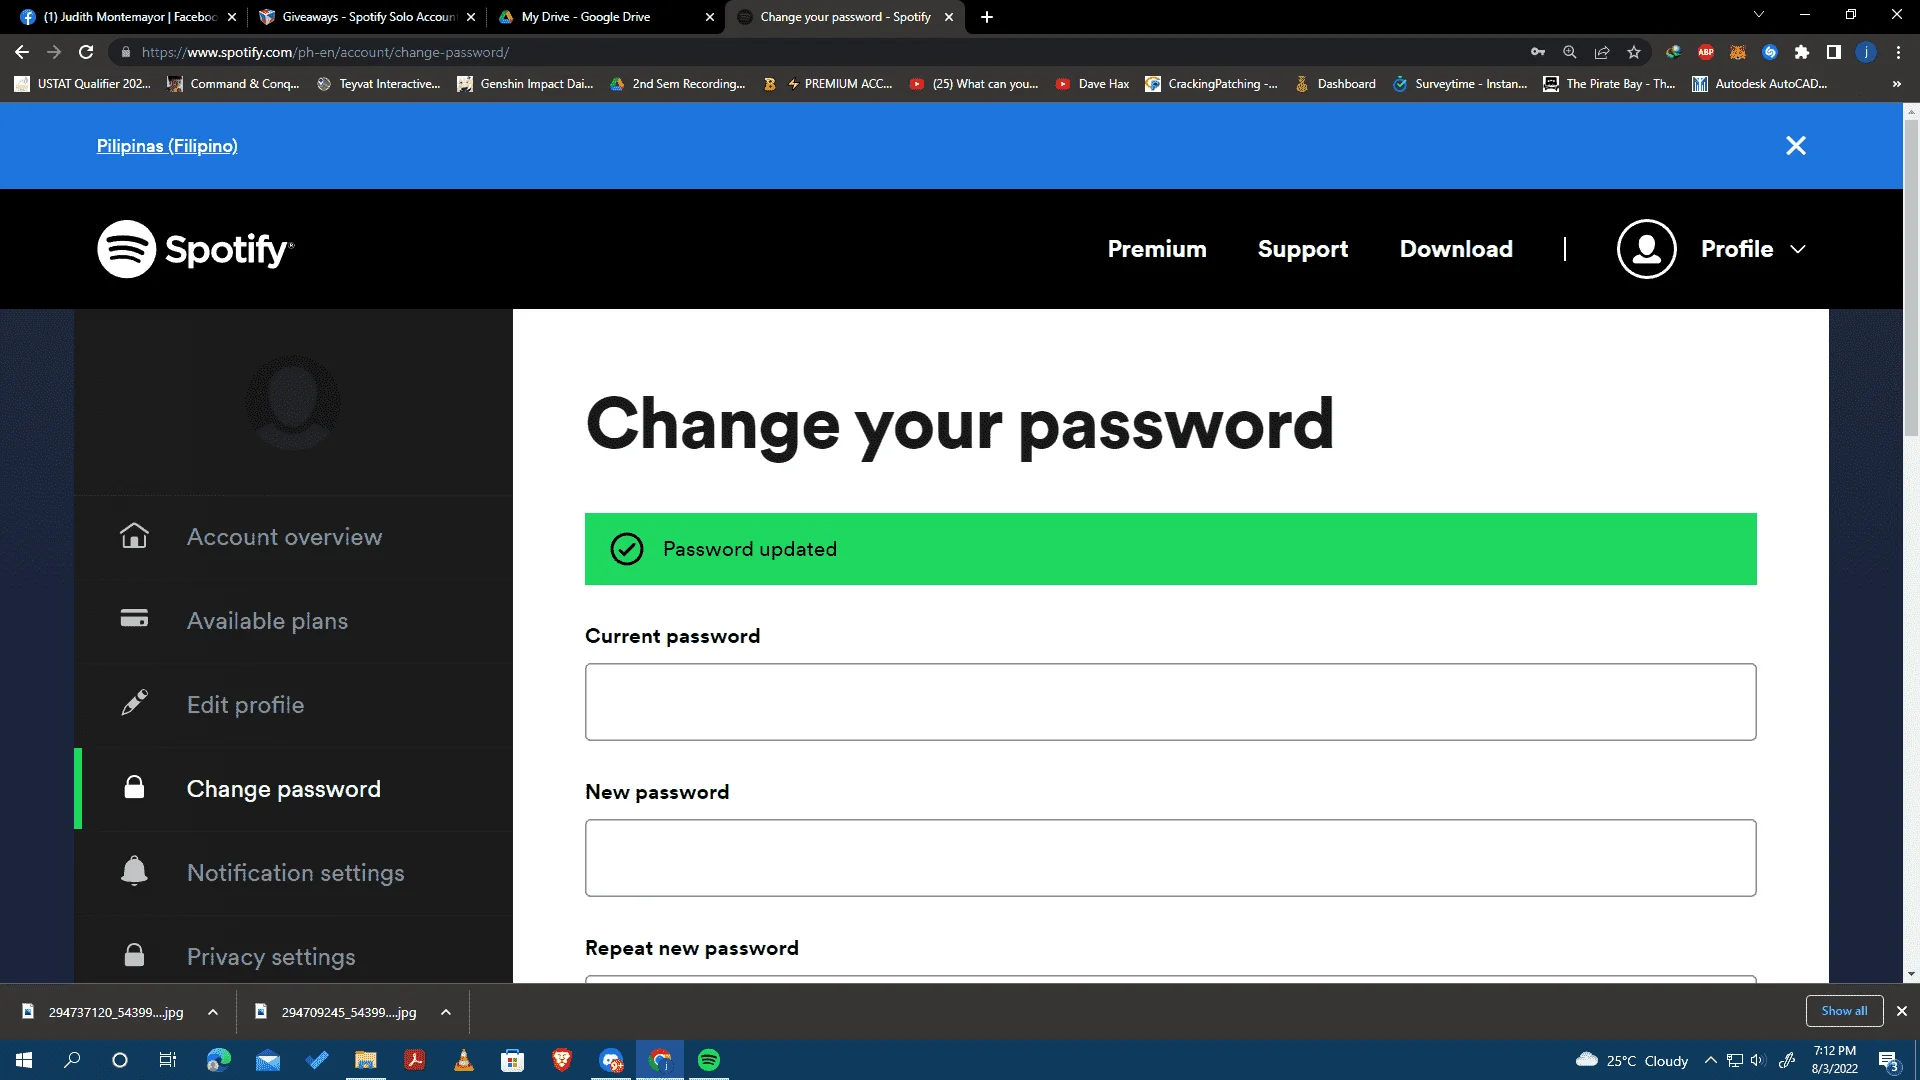The width and height of the screenshot is (1920, 1080).
Task: Click the lock icon beside Change password
Action: [x=134, y=787]
